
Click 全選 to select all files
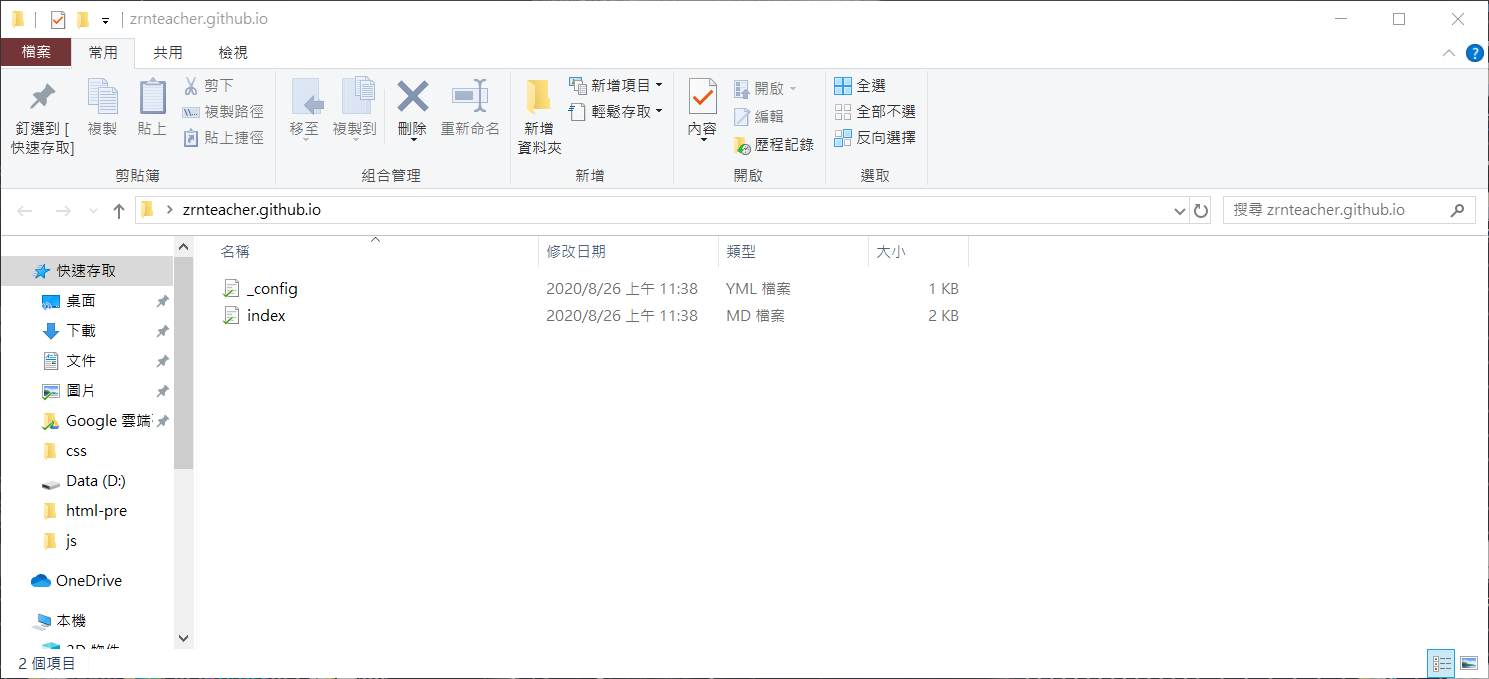(x=860, y=86)
